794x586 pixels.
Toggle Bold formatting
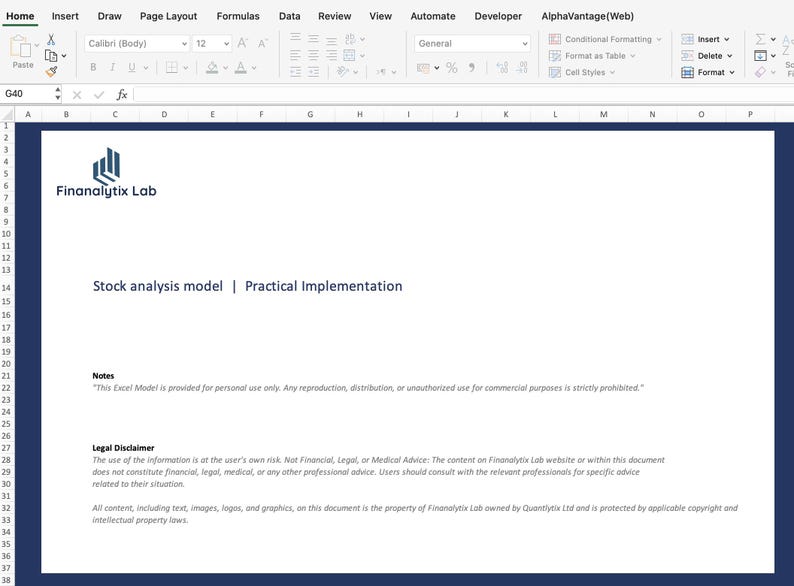(x=93, y=67)
